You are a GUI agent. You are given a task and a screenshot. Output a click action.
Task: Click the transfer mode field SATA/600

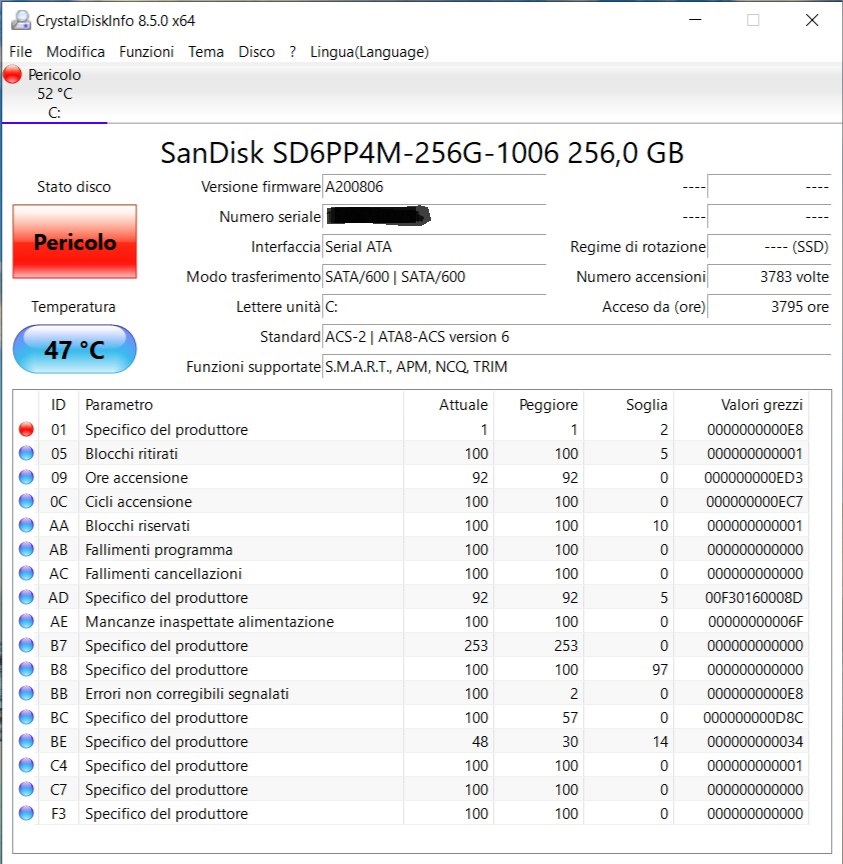[434, 277]
